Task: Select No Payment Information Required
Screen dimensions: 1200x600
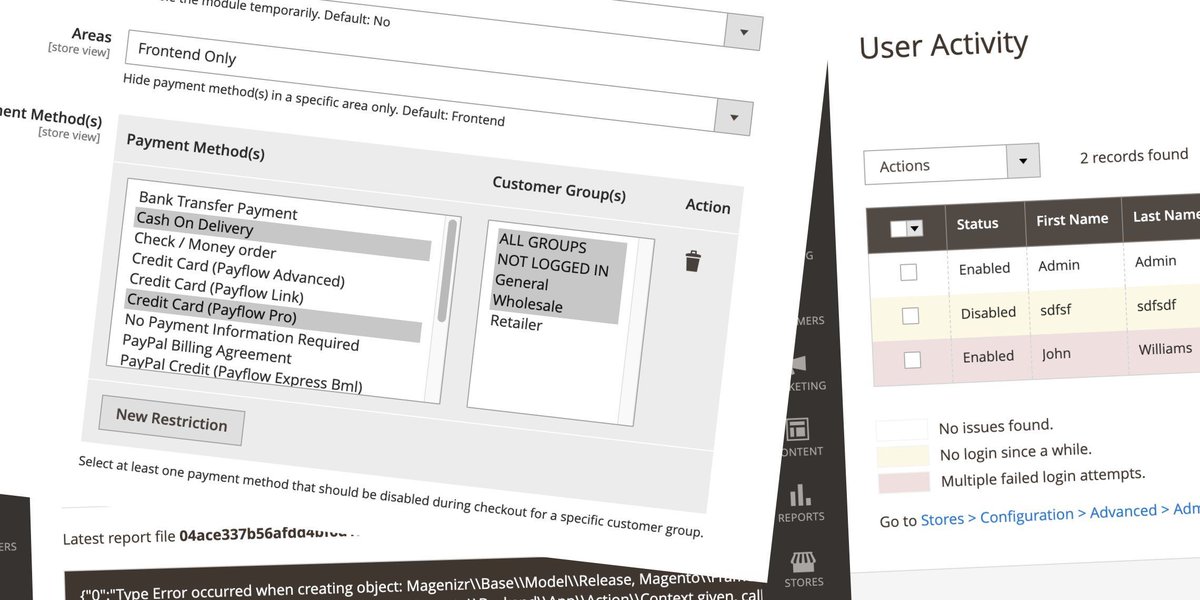Action: pos(241,331)
